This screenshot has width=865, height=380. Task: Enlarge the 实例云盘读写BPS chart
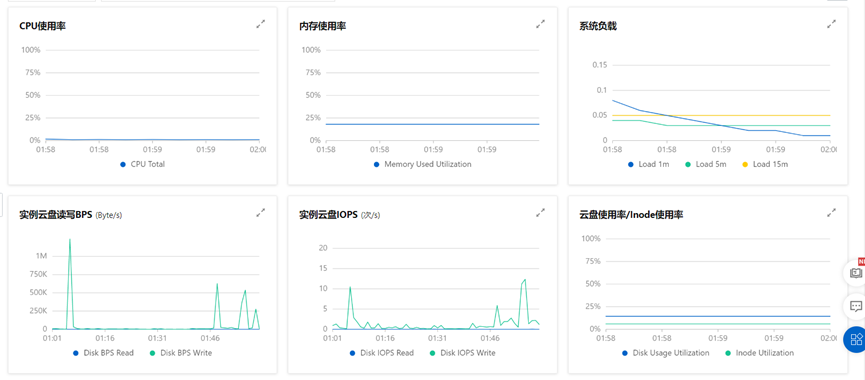260,212
